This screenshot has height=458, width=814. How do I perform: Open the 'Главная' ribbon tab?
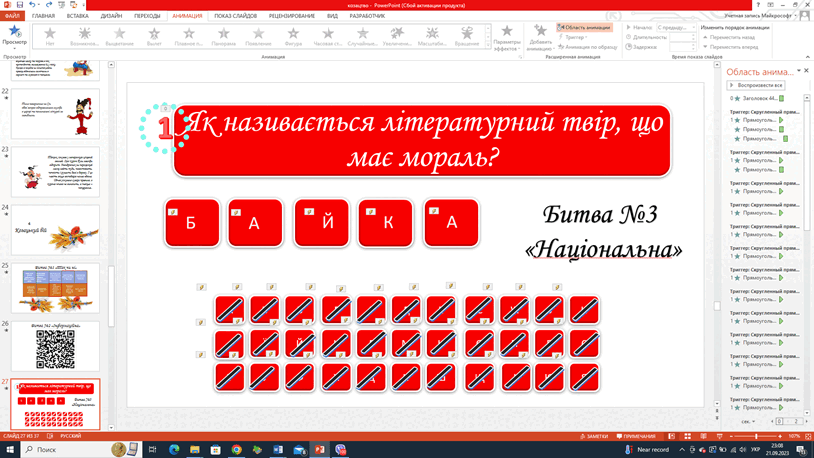(x=43, y=16)
